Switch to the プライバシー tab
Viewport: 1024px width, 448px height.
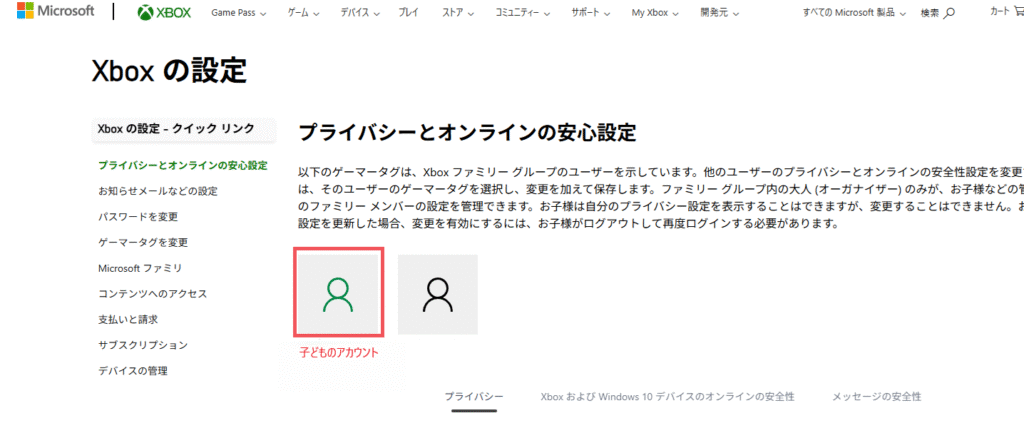(x=474, y=396)
